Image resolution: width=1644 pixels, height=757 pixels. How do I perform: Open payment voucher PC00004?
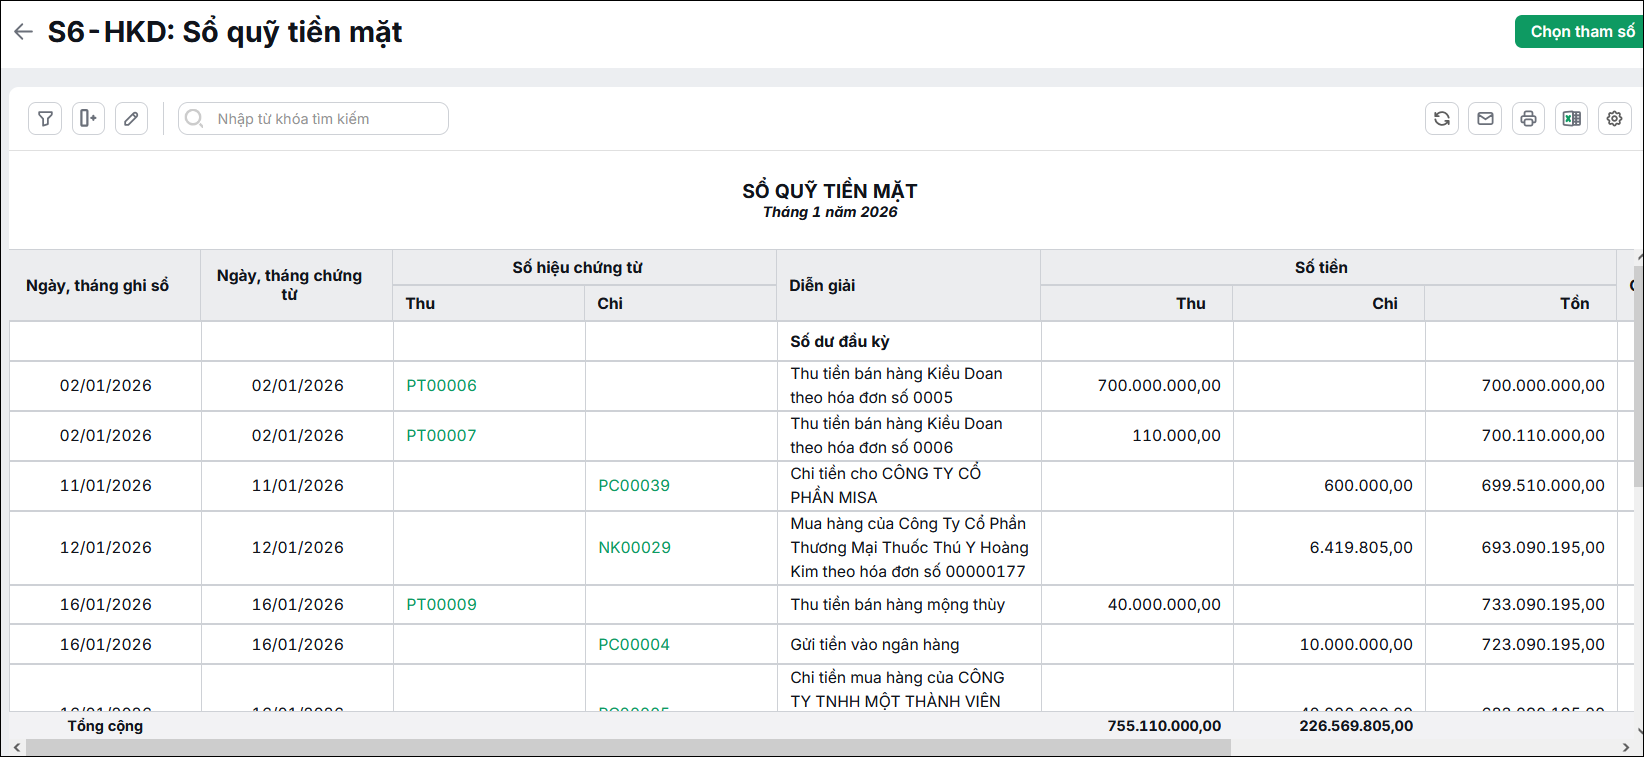click(x=634, y=644)
